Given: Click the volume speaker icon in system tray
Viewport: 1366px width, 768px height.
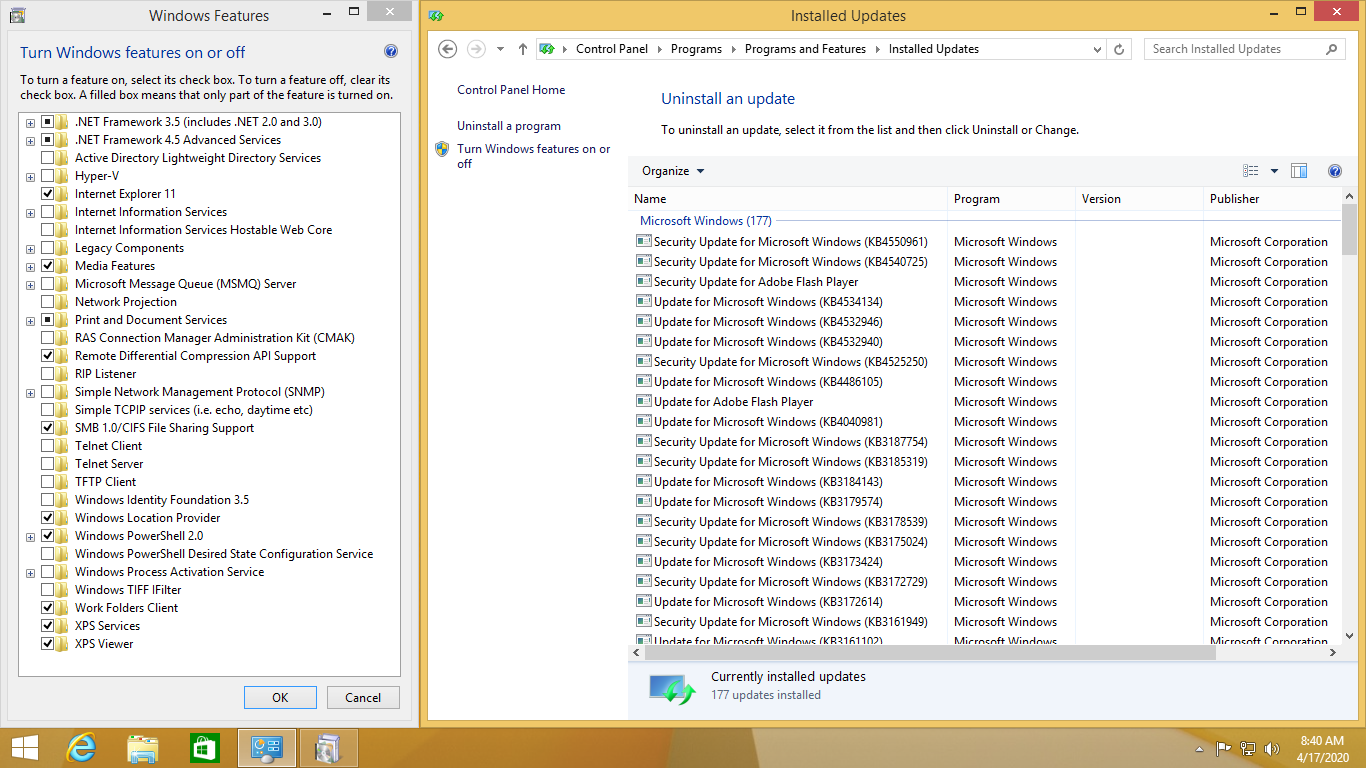Looking at the screenshot, I should coord(1272,748).
